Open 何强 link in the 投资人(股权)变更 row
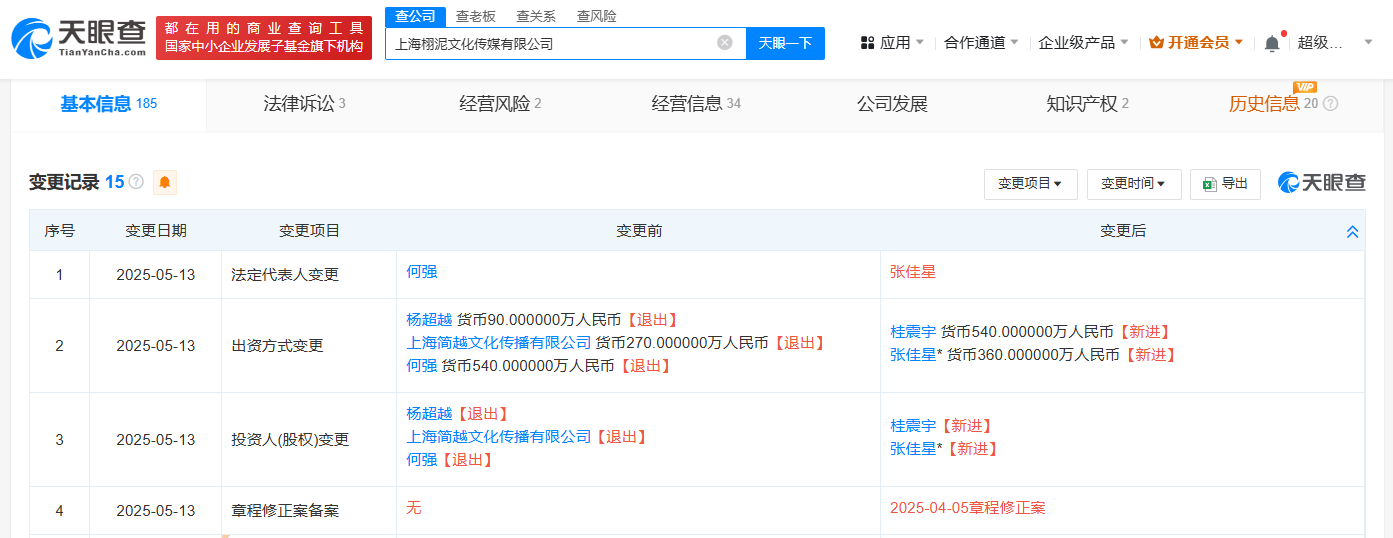 [422, 459]
